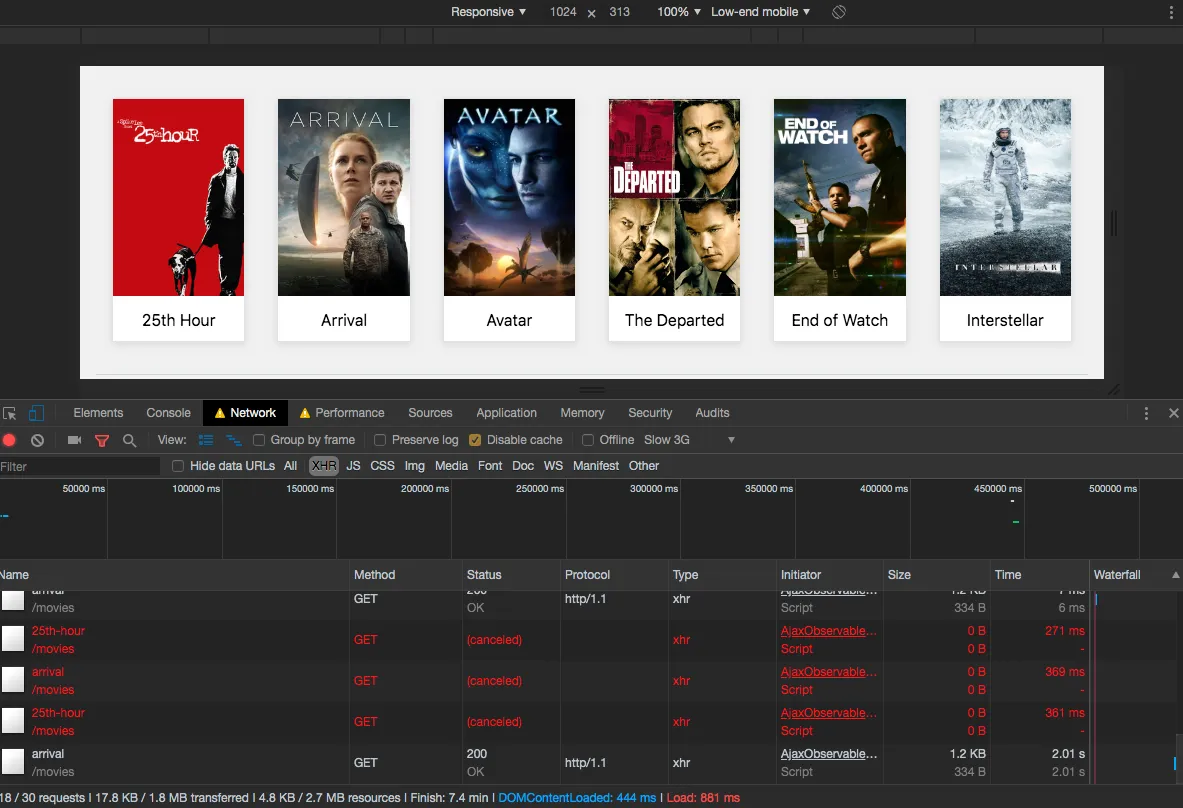Open the Responsive device dropdown

point(486,12)
